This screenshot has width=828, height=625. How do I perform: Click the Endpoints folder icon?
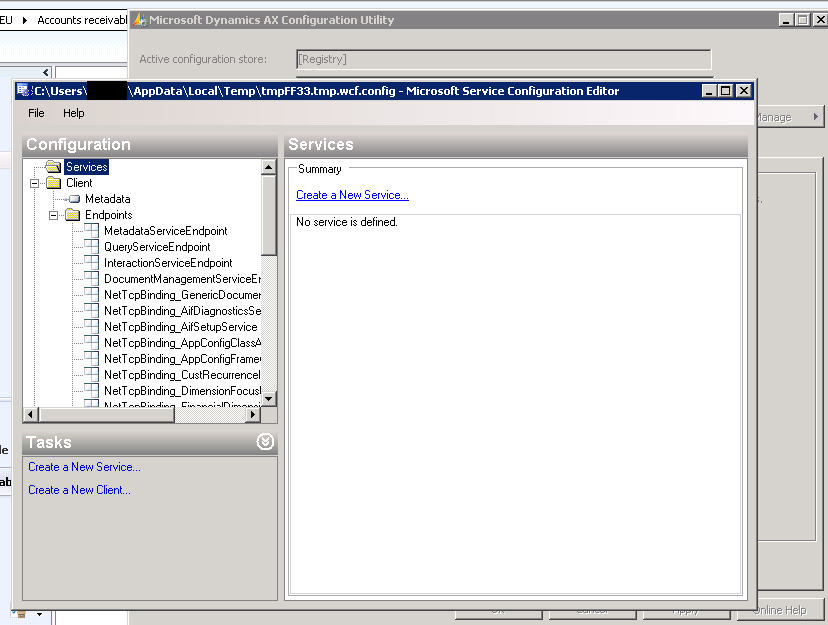[x=73, y=214]
